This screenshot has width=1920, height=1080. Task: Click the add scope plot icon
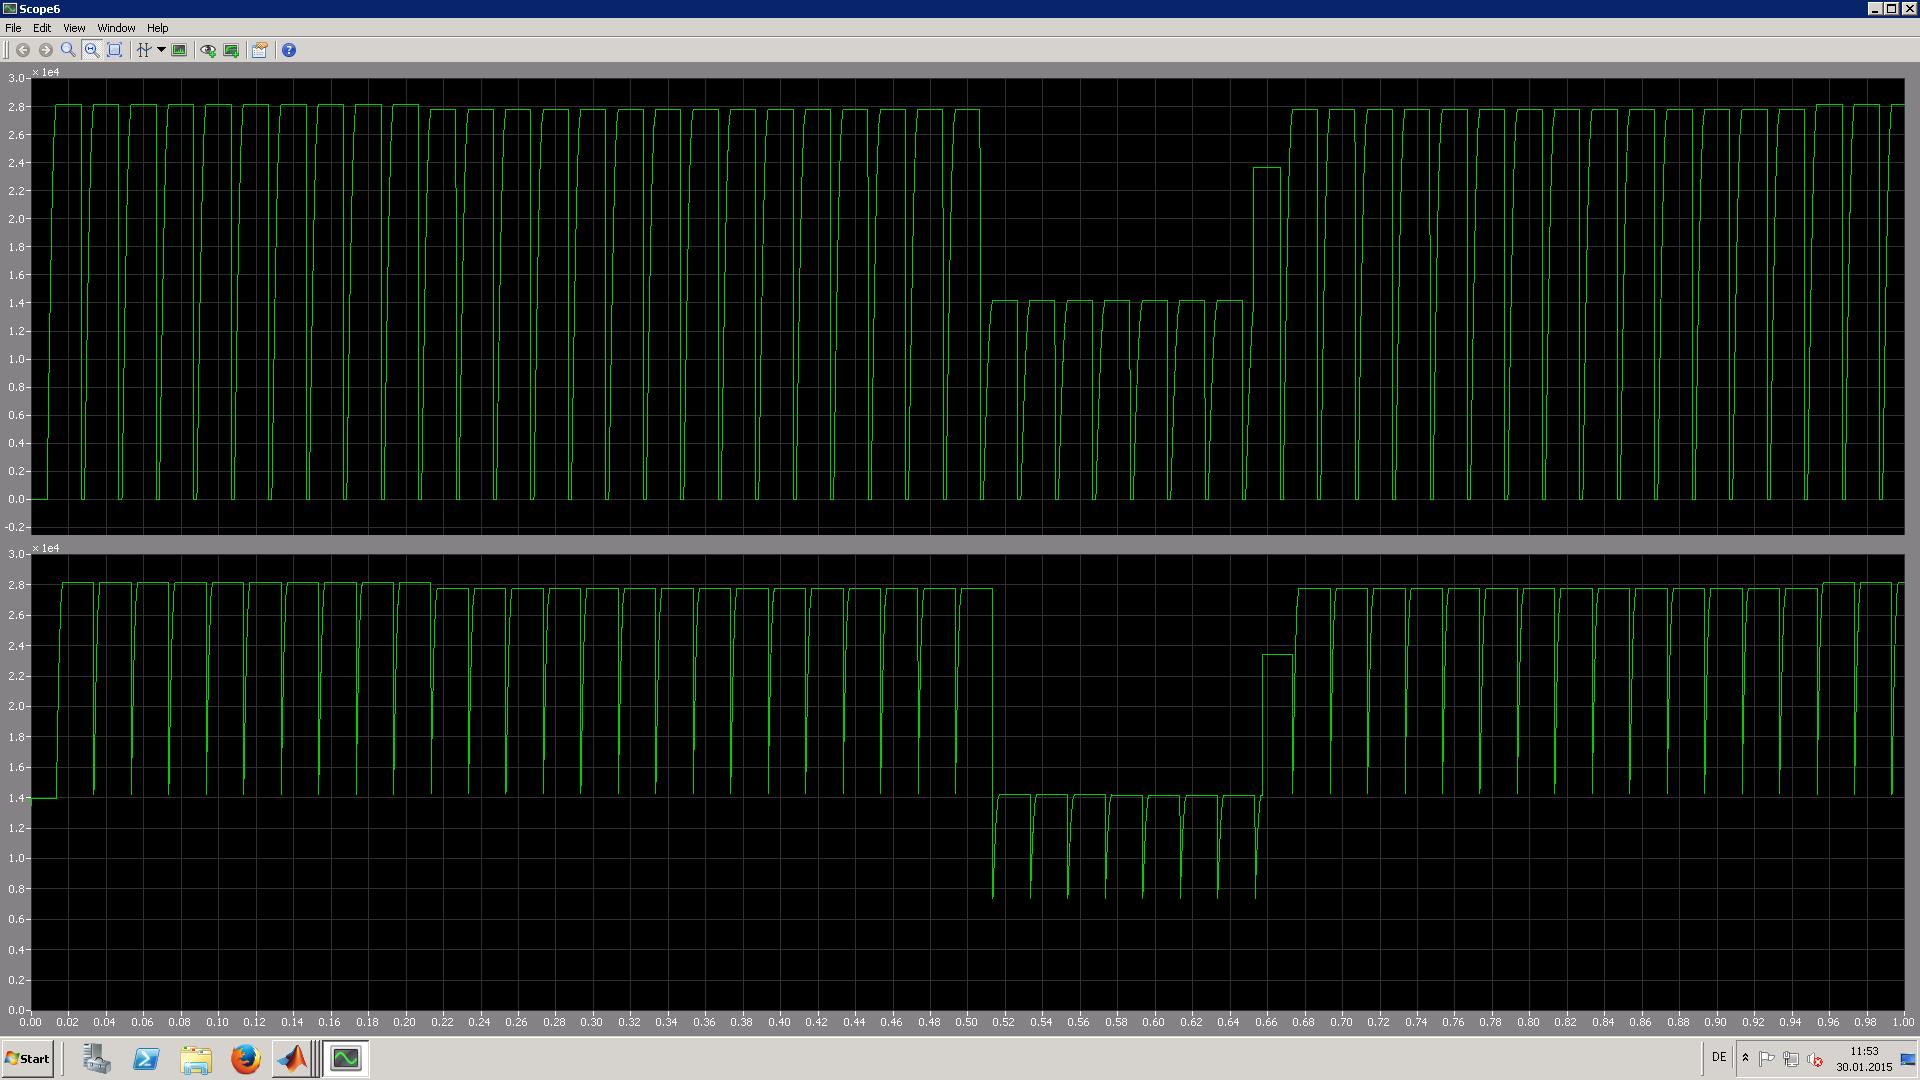[x=231, y=50]
